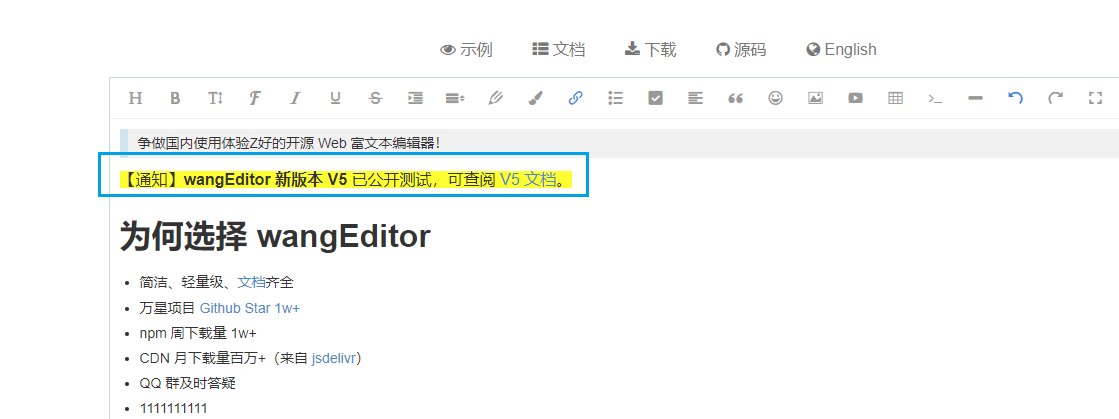Redo the last edit

pyautogui.click(x=1055, y=99)
